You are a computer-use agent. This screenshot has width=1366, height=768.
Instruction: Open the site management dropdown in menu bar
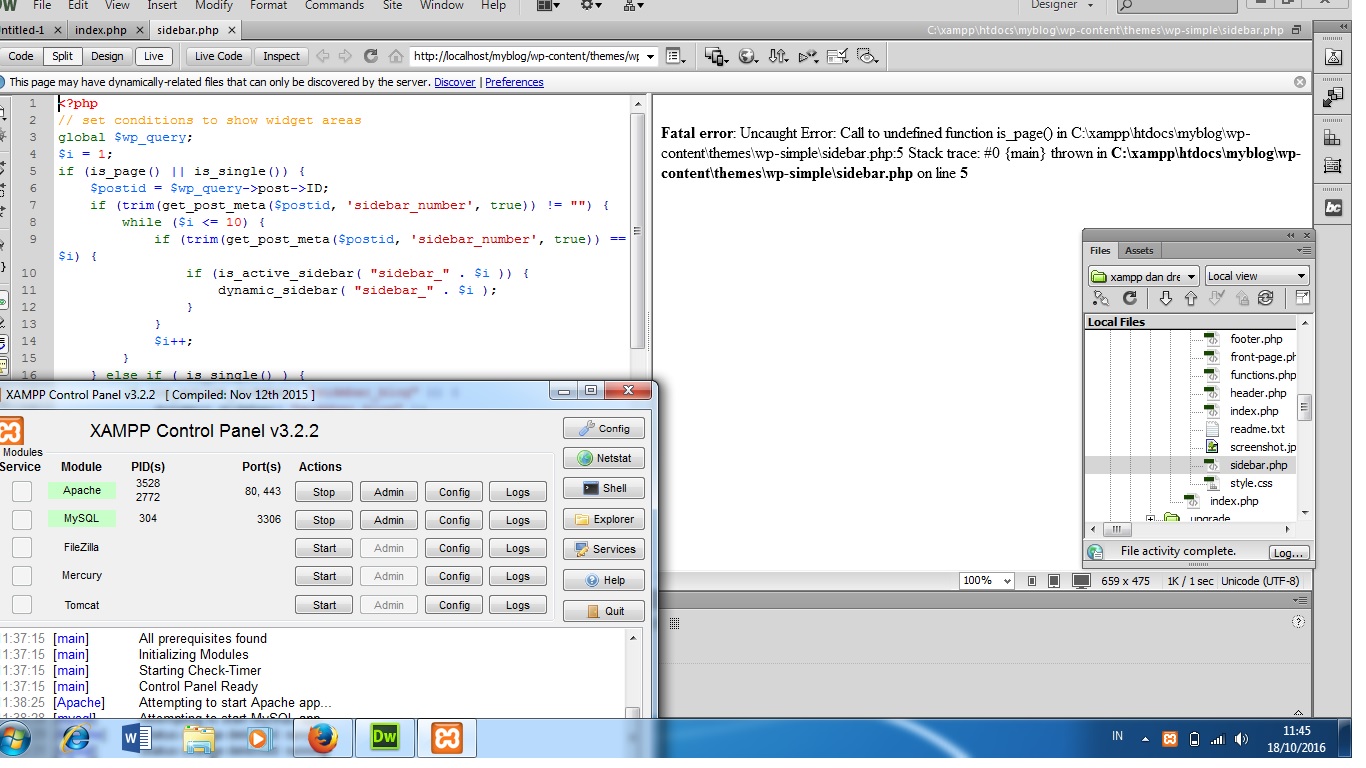[633, 5]
